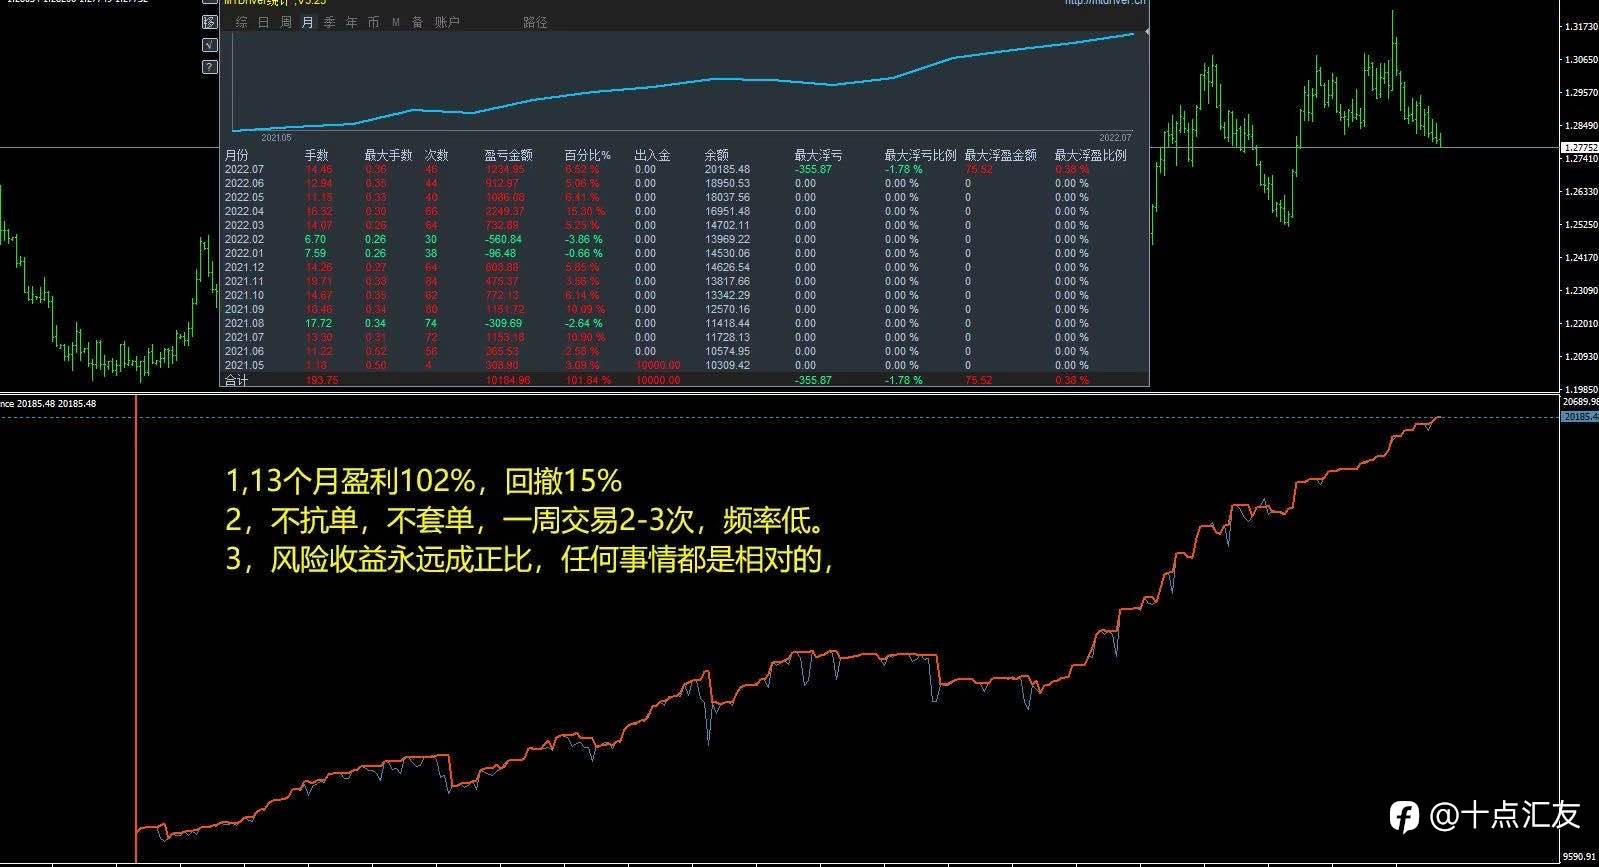The height and width of the screenshot is (867, 1599).
Task: Click the 20185.4 balance level tag on price axis
Action: click(1580, 416)
